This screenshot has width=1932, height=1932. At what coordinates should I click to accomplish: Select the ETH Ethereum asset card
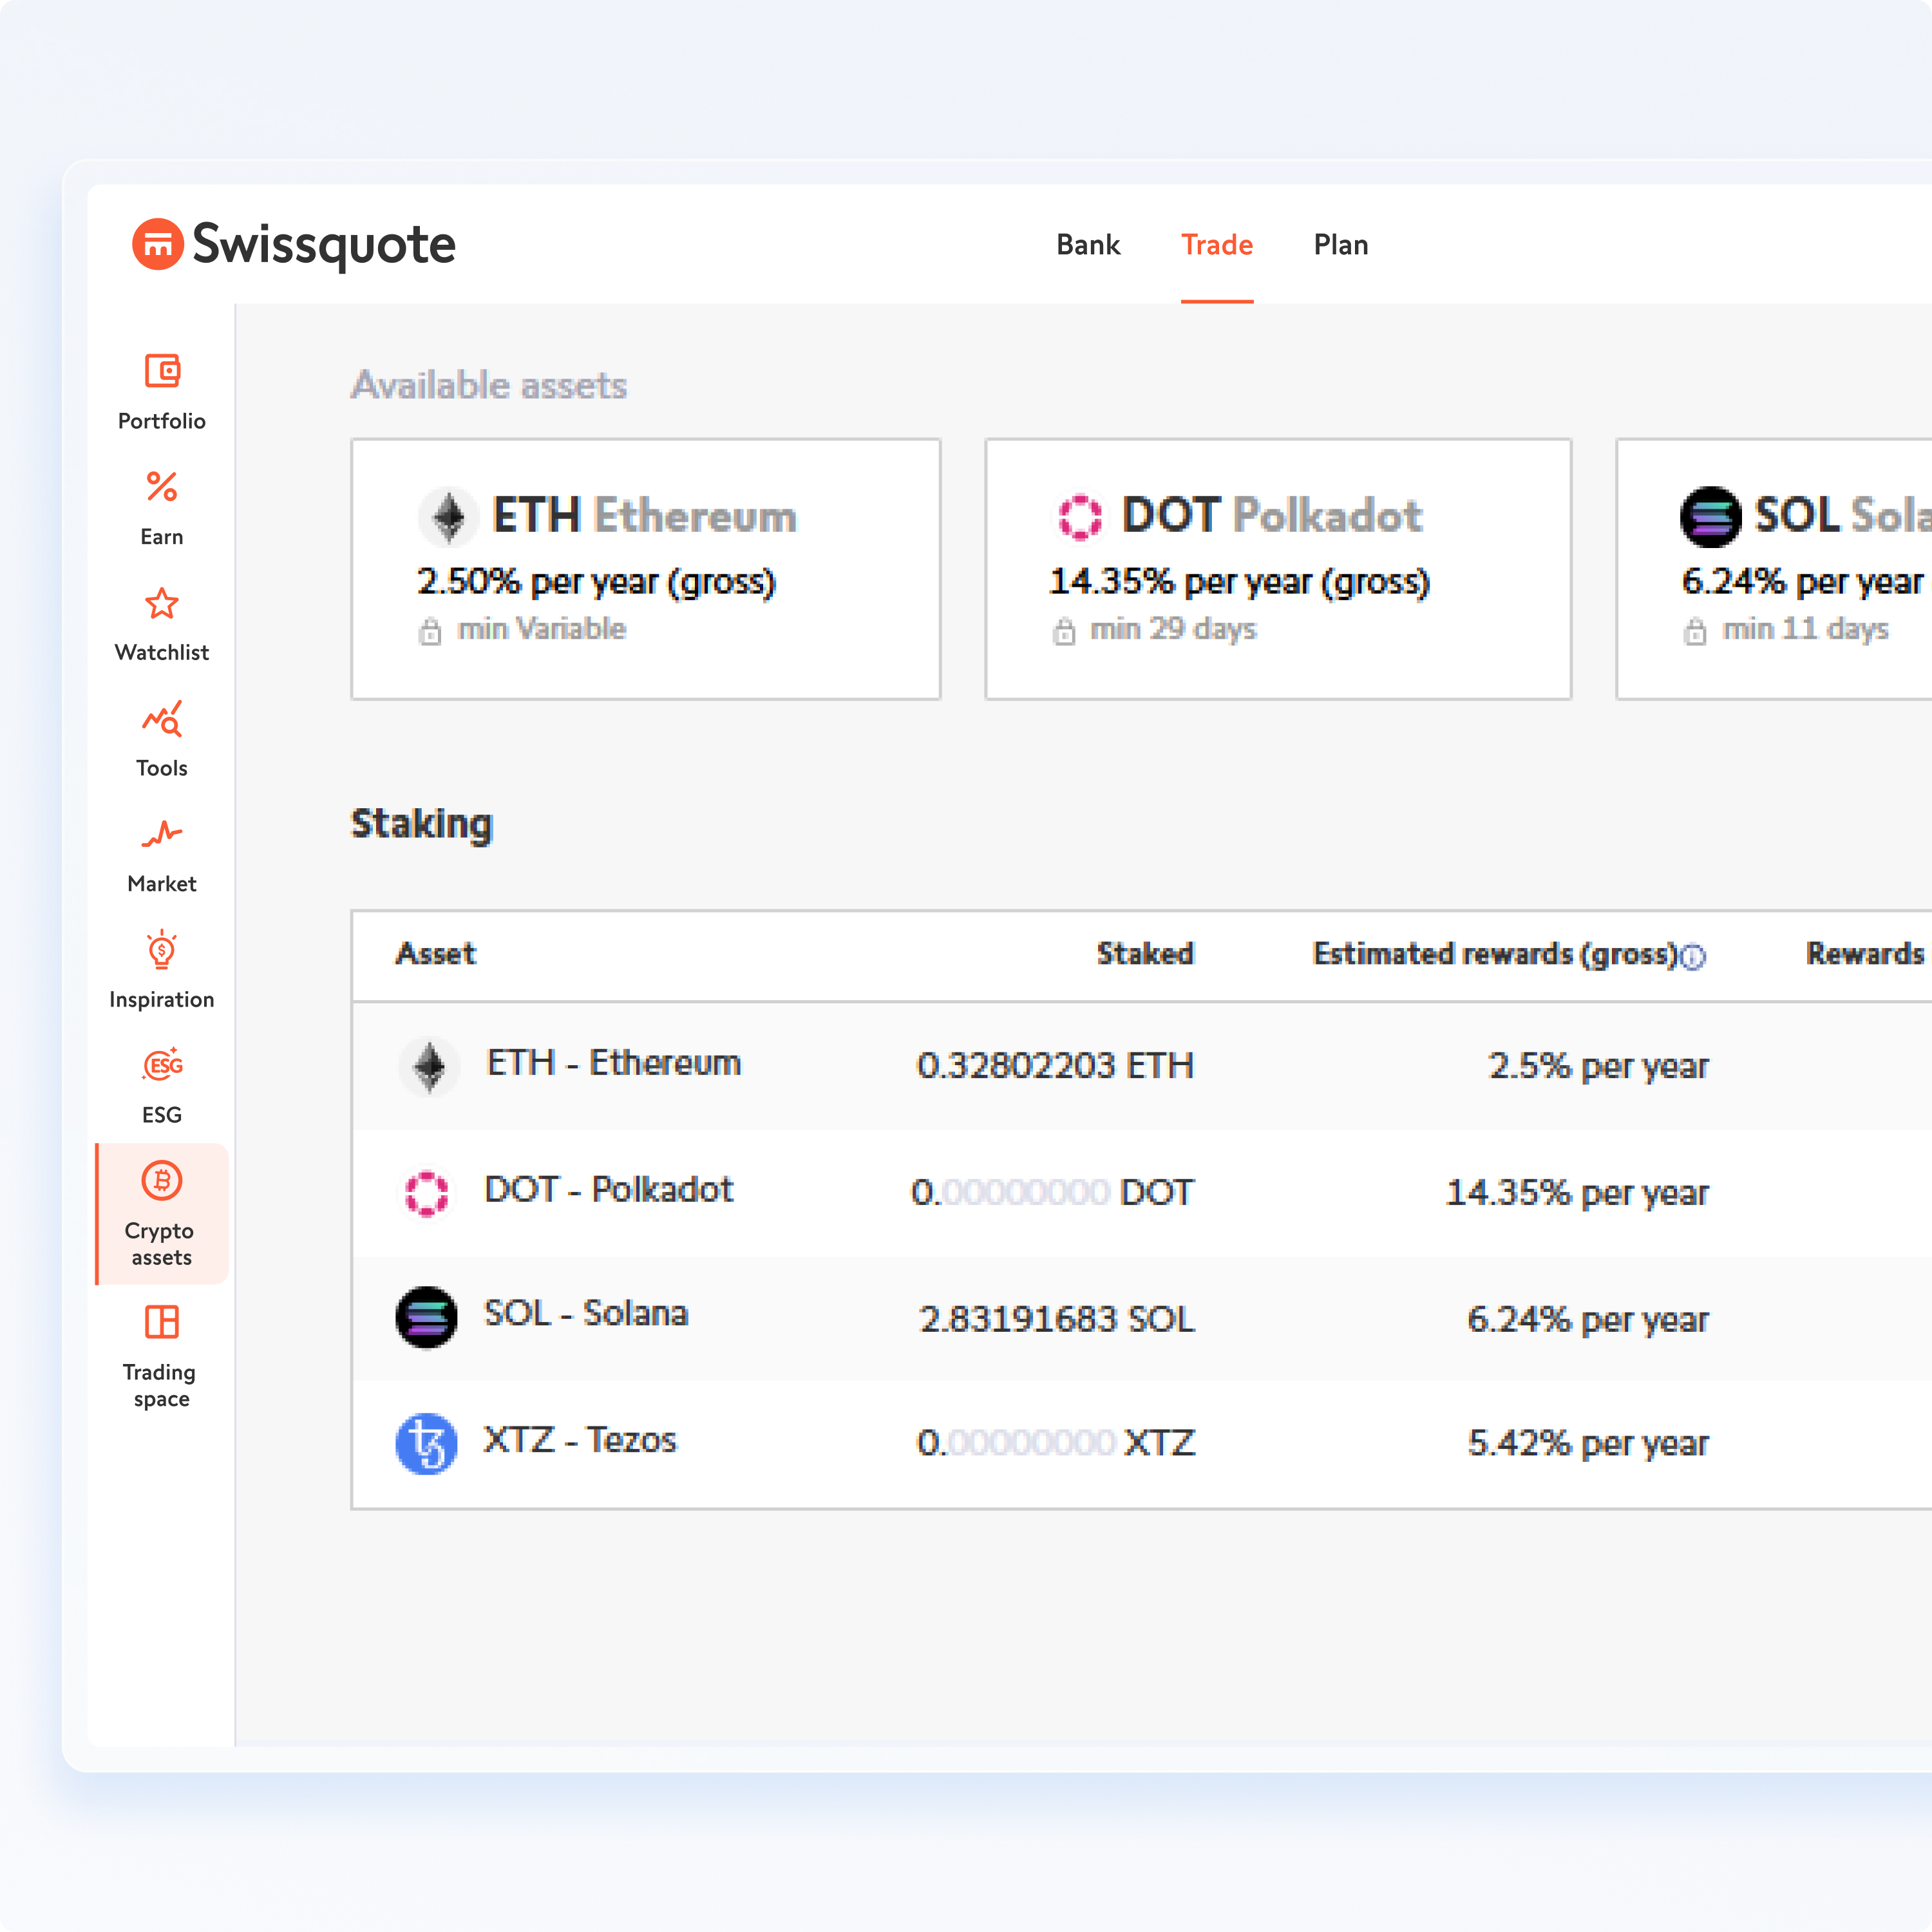pos(645,567)
